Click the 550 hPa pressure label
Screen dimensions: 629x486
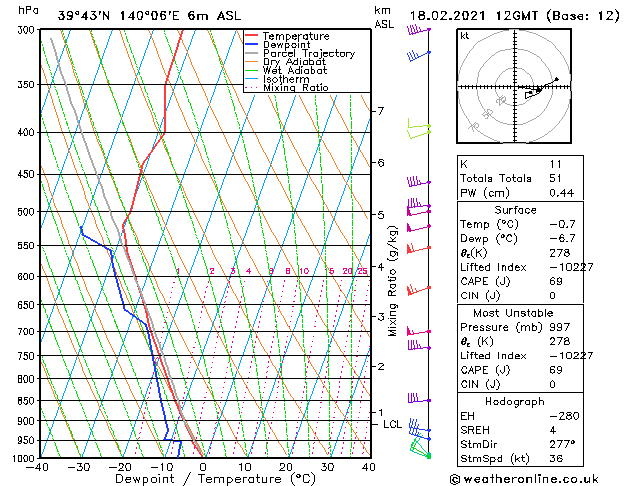pos(28,245)
